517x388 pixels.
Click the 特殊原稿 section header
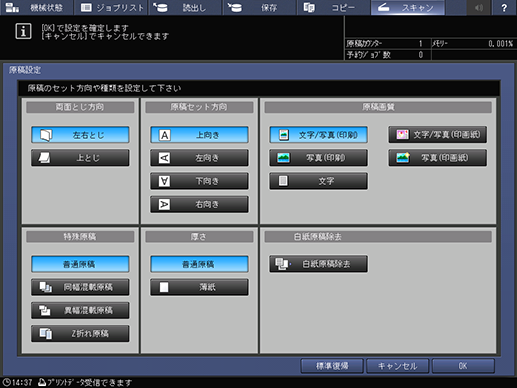tap(80, 237)
